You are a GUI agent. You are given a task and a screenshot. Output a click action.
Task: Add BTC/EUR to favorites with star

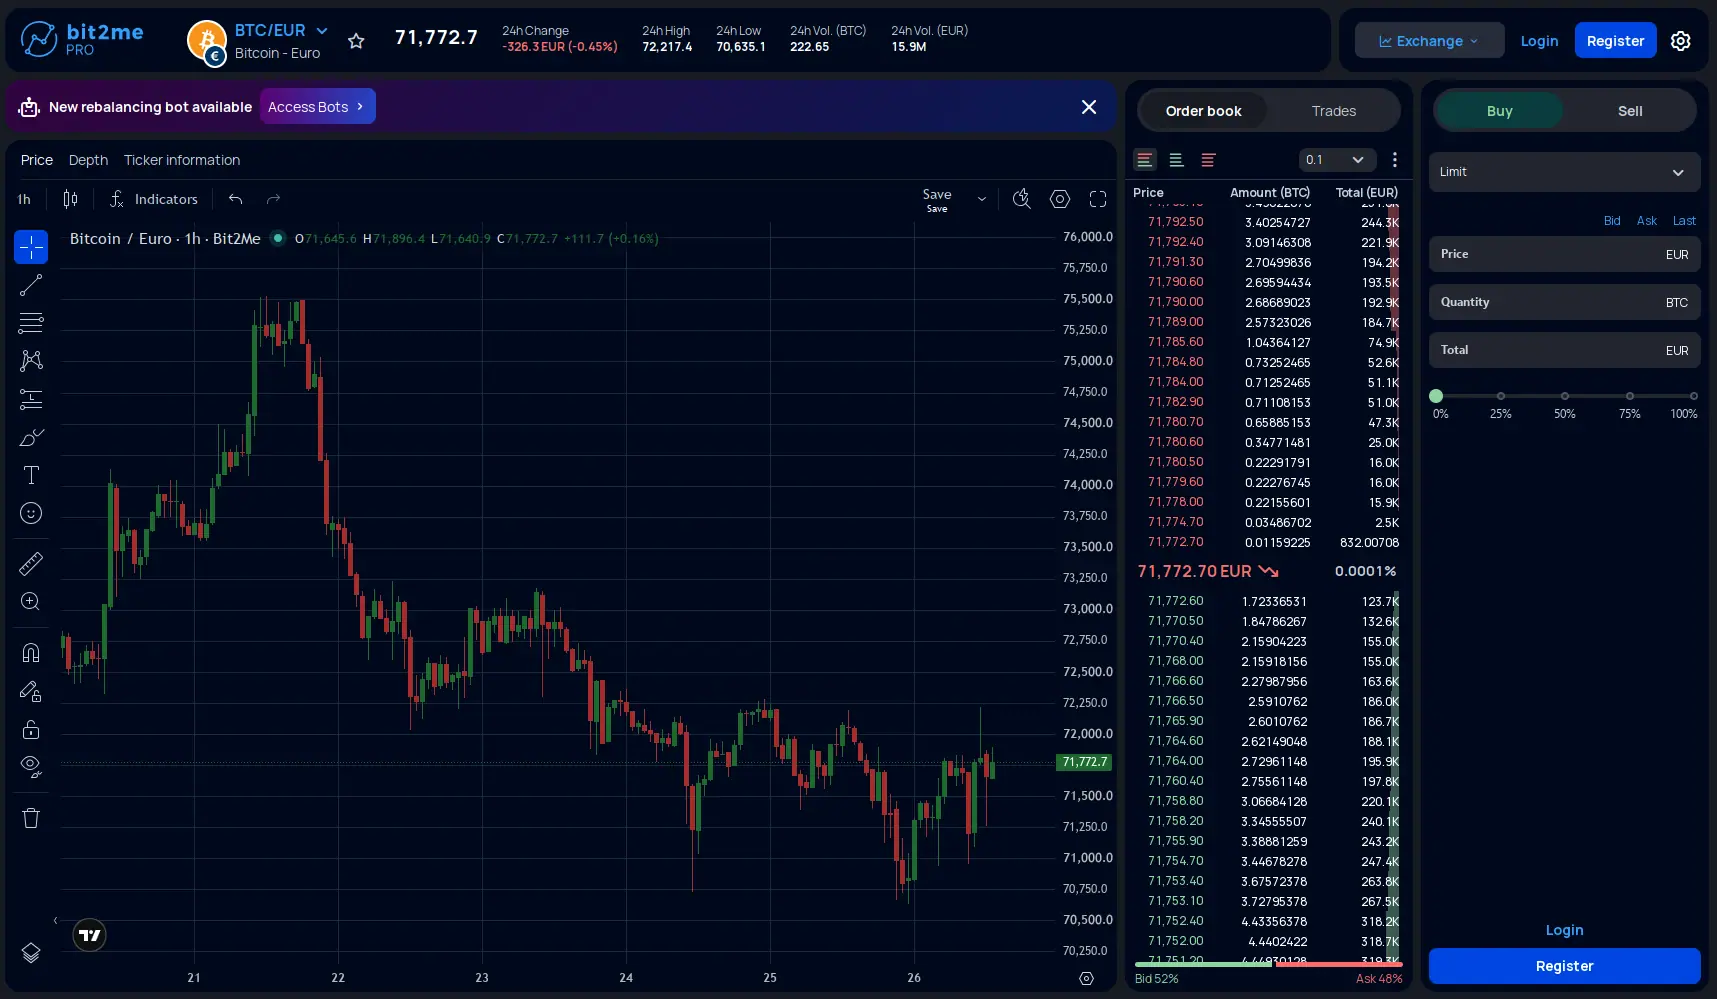coord(356,41)
